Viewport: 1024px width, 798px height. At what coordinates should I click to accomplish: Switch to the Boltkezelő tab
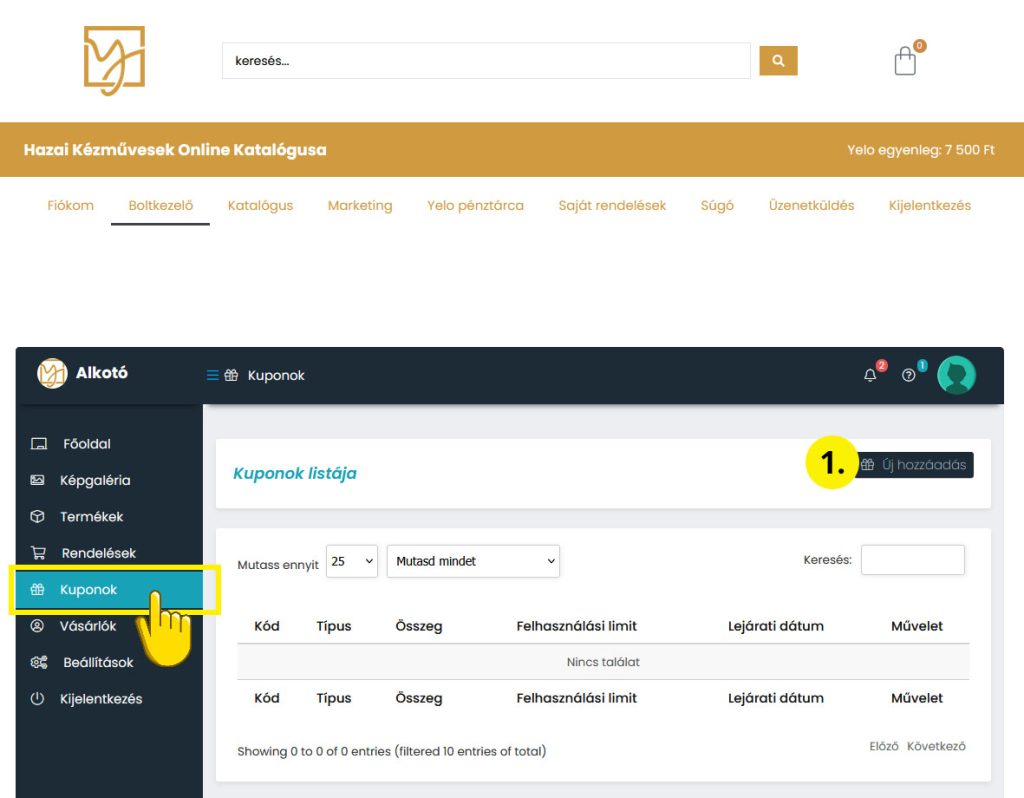(160, 205)
